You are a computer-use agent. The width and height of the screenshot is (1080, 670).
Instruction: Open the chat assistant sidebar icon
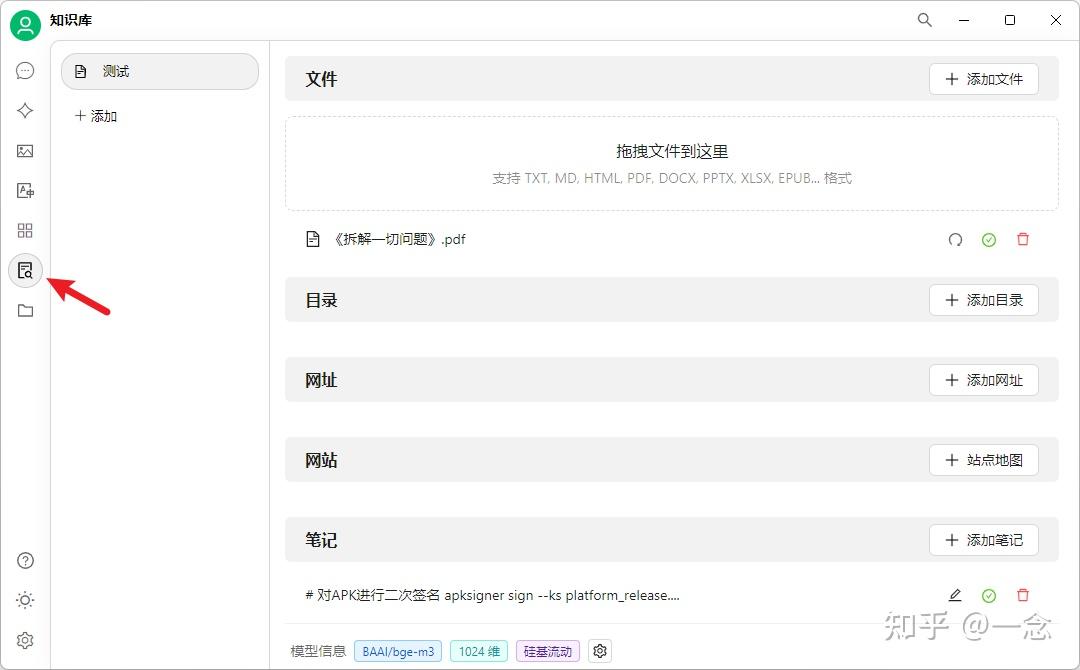click(x=25, y=71)
